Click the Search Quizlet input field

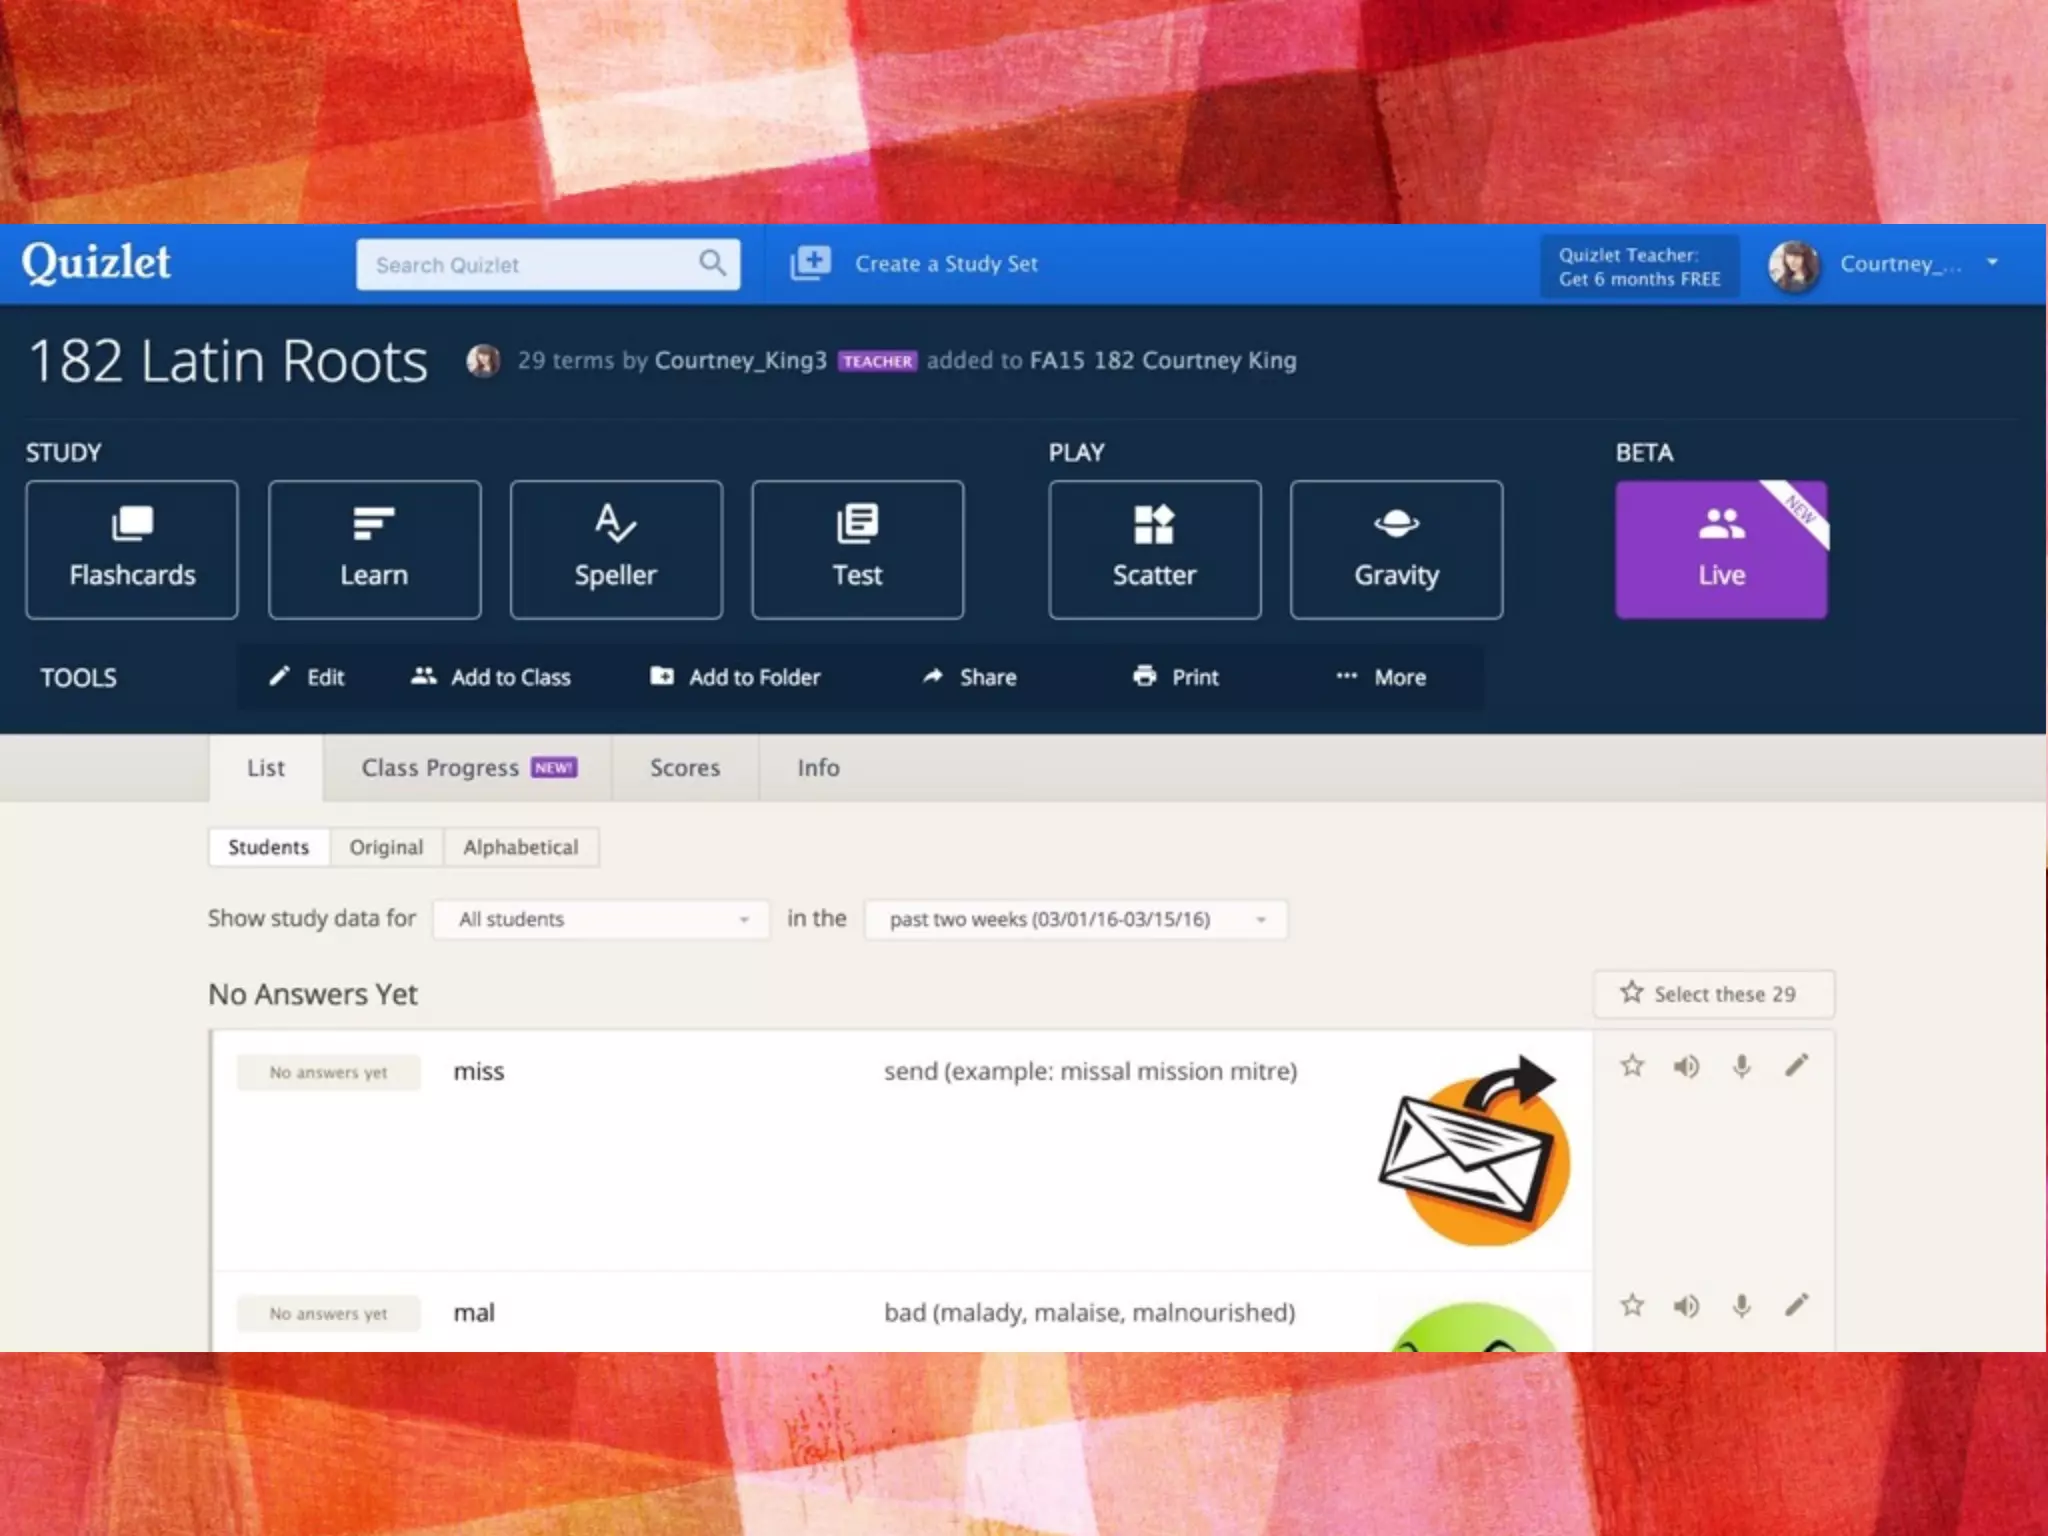(x=530, y=265)
